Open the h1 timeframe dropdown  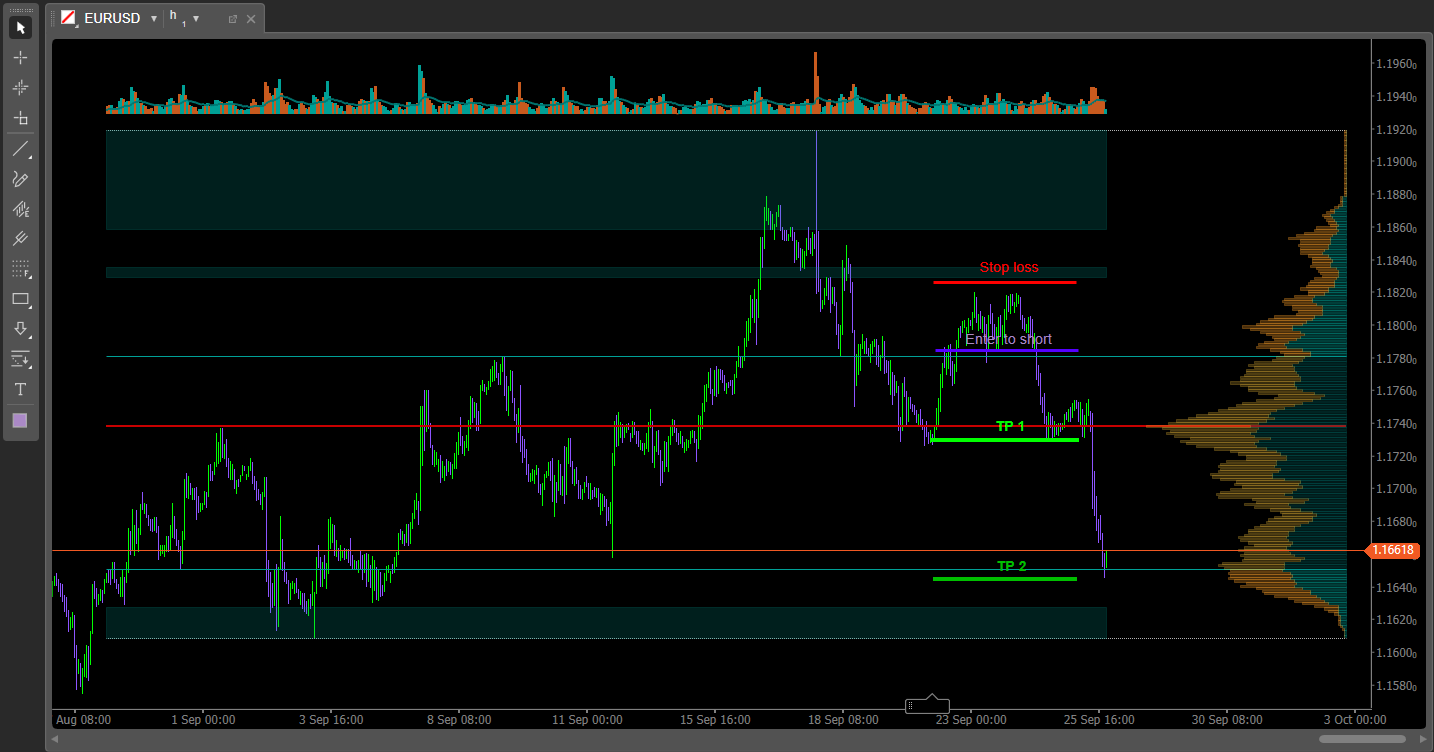[x=196, y=19]
